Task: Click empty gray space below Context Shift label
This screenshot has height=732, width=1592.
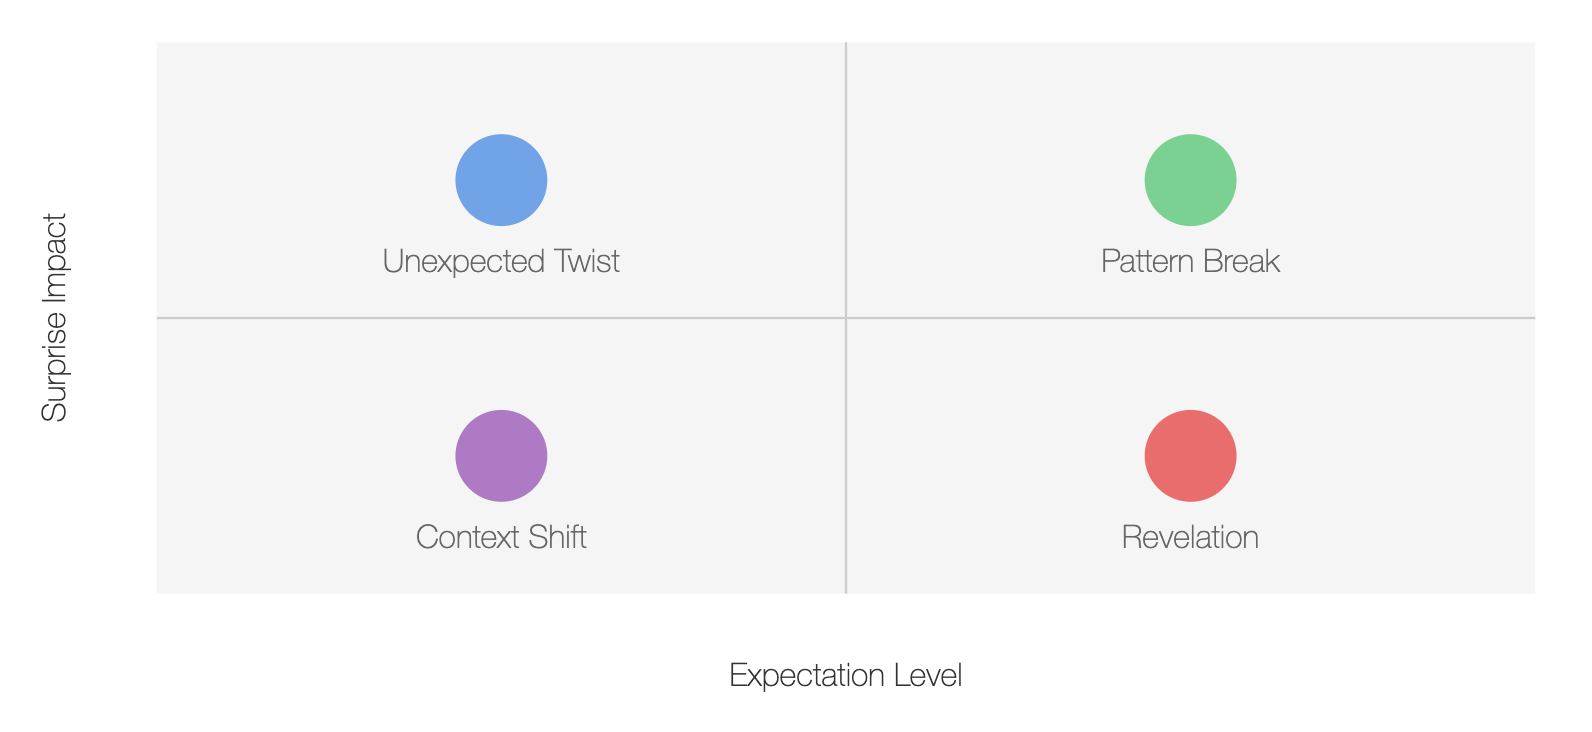Action: point(501,573)
